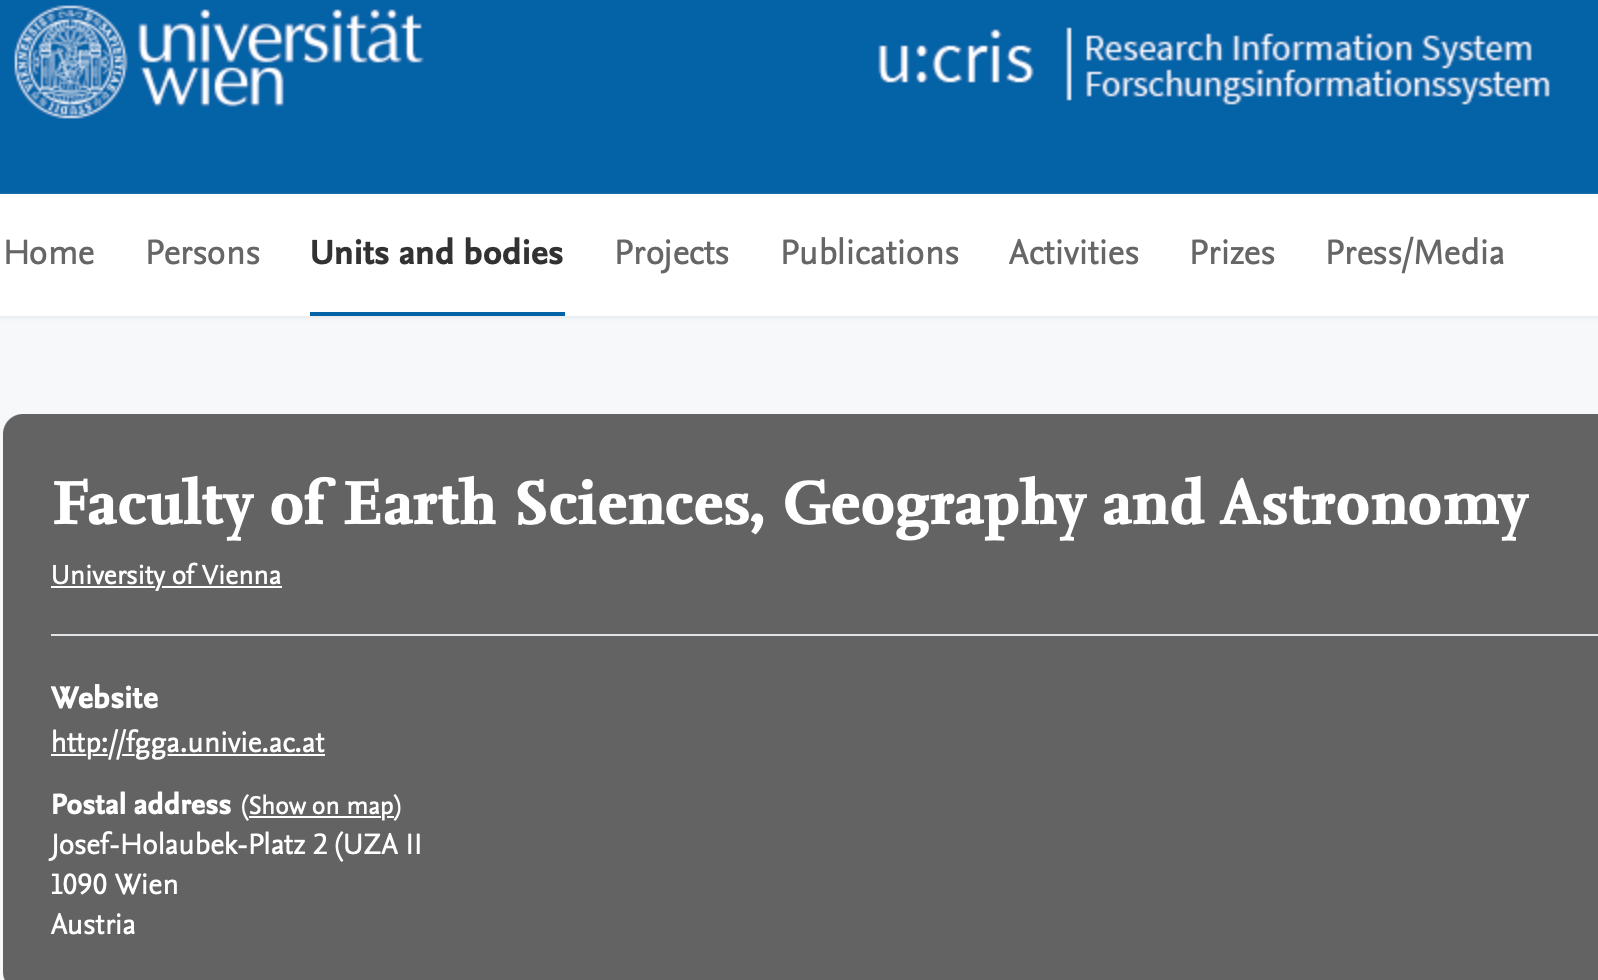
Task: Open the Persons navigation tab
Action: point(203,253)
